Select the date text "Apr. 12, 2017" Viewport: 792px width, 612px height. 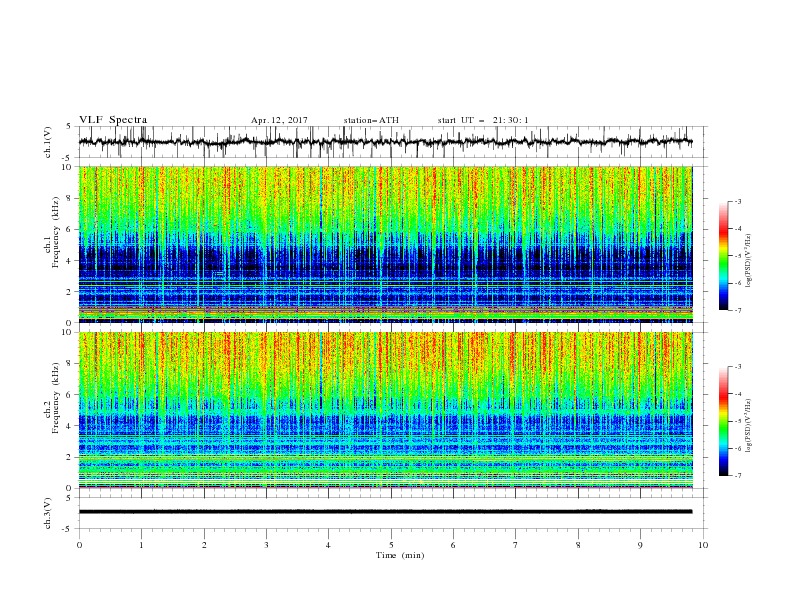[x=279, y=120]
